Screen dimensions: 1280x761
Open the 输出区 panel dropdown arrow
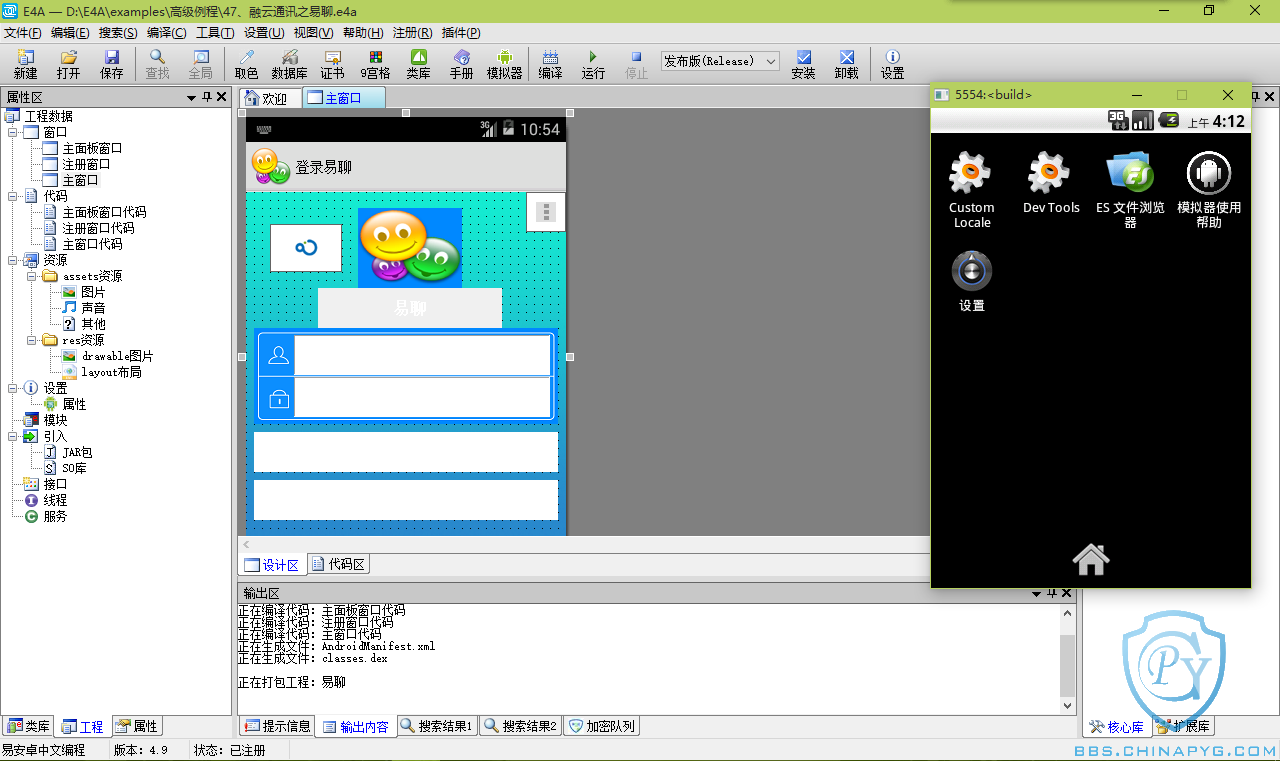(x=1036, y=593)
